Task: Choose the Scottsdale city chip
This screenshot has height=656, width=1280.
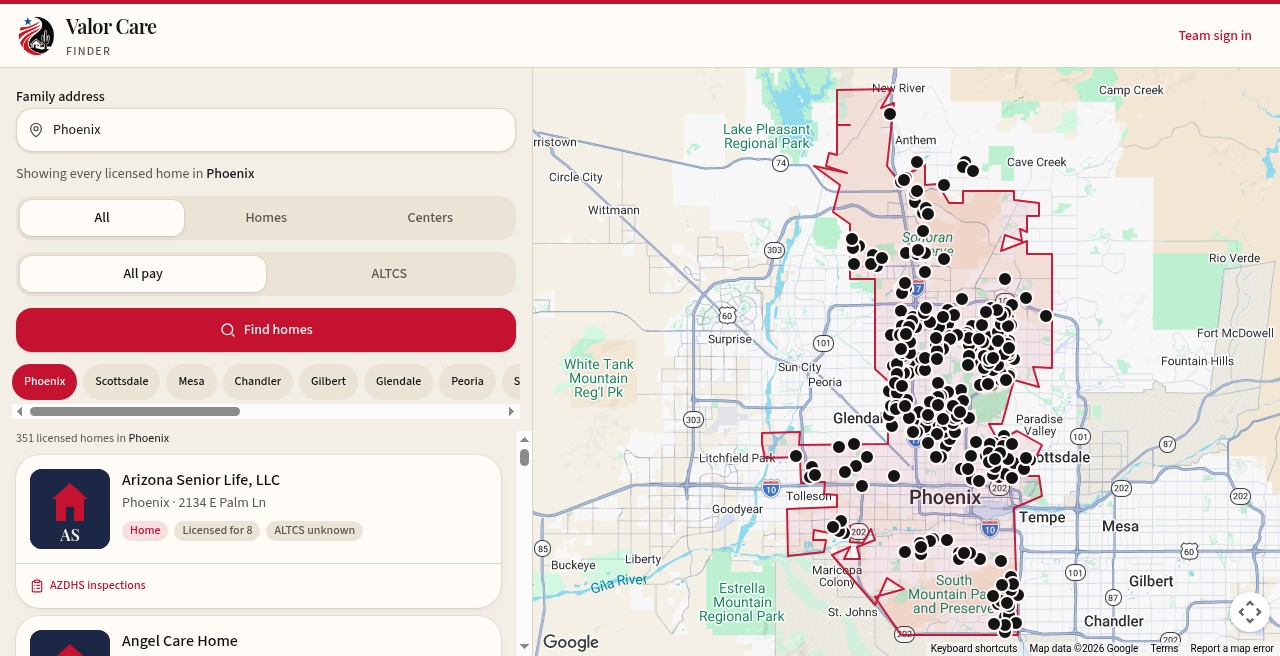Action: 122,382
